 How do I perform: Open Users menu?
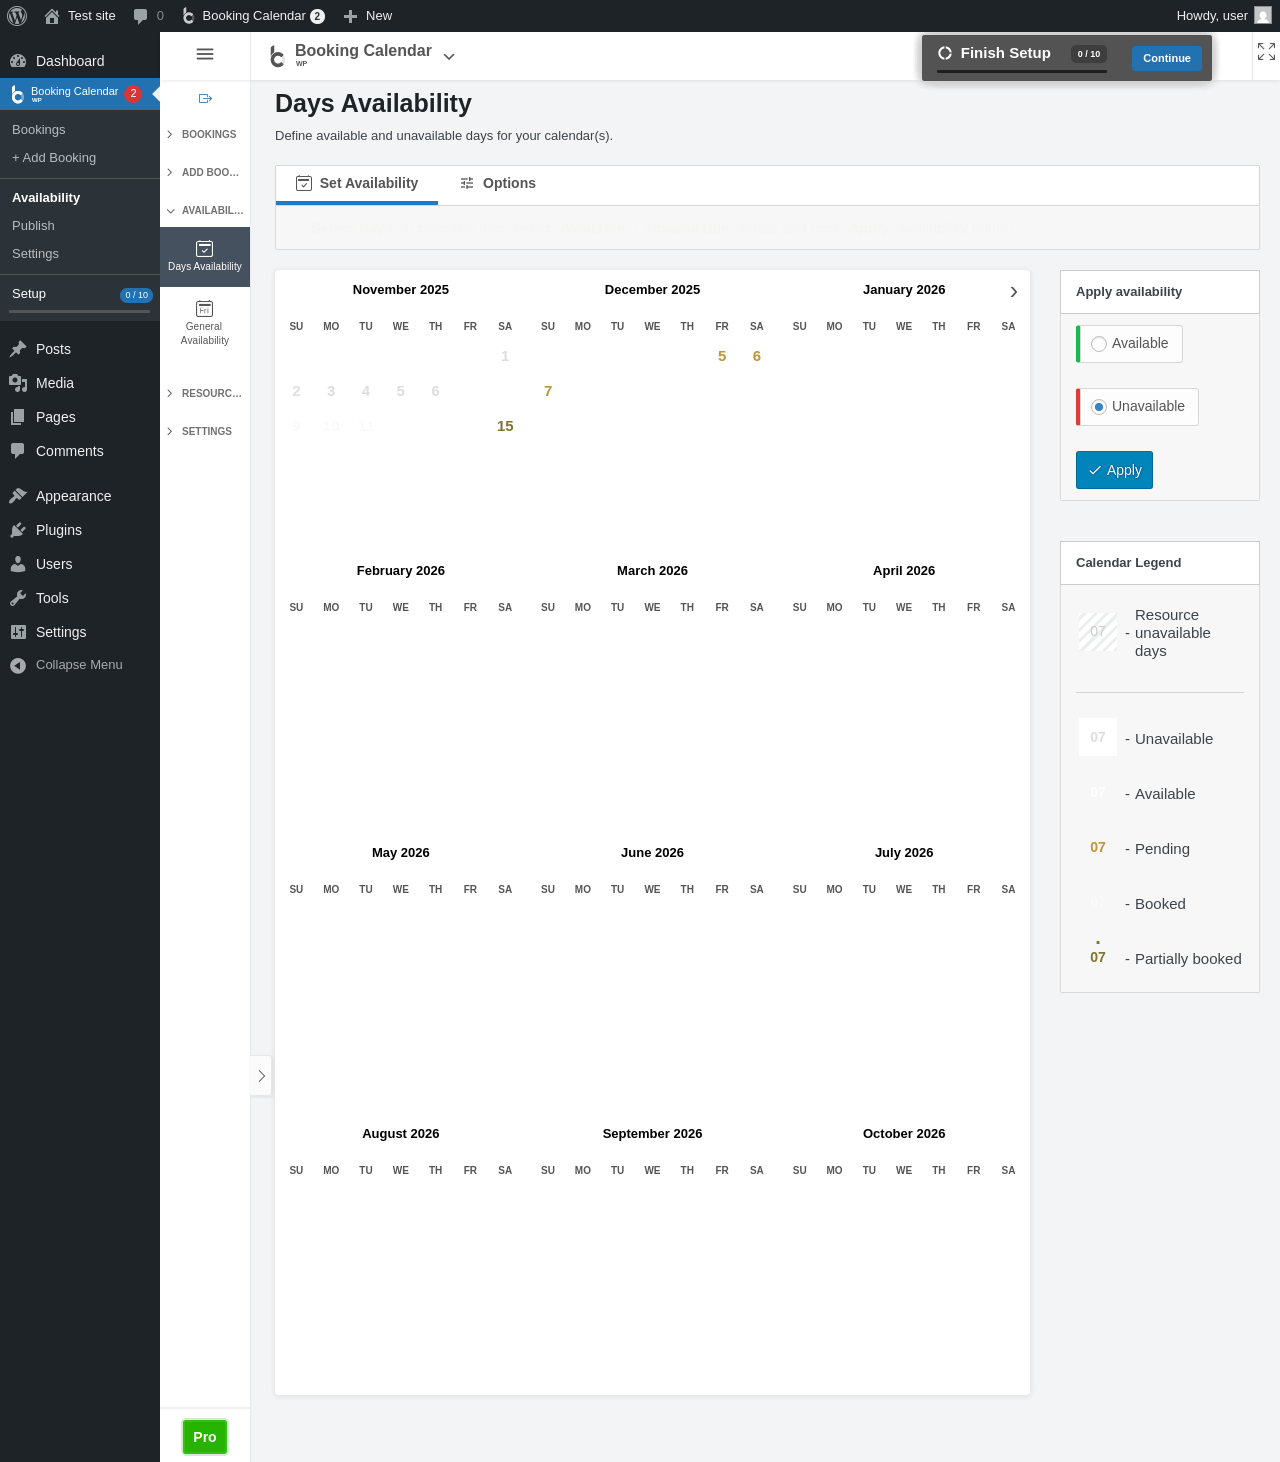coord(80,564)
